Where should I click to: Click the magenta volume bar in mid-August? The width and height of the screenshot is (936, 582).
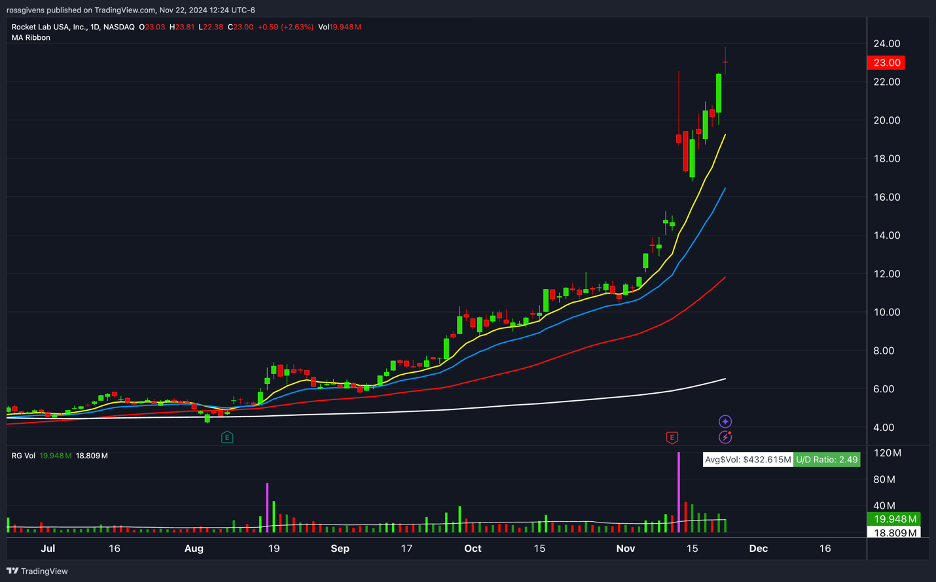[267, 508]
